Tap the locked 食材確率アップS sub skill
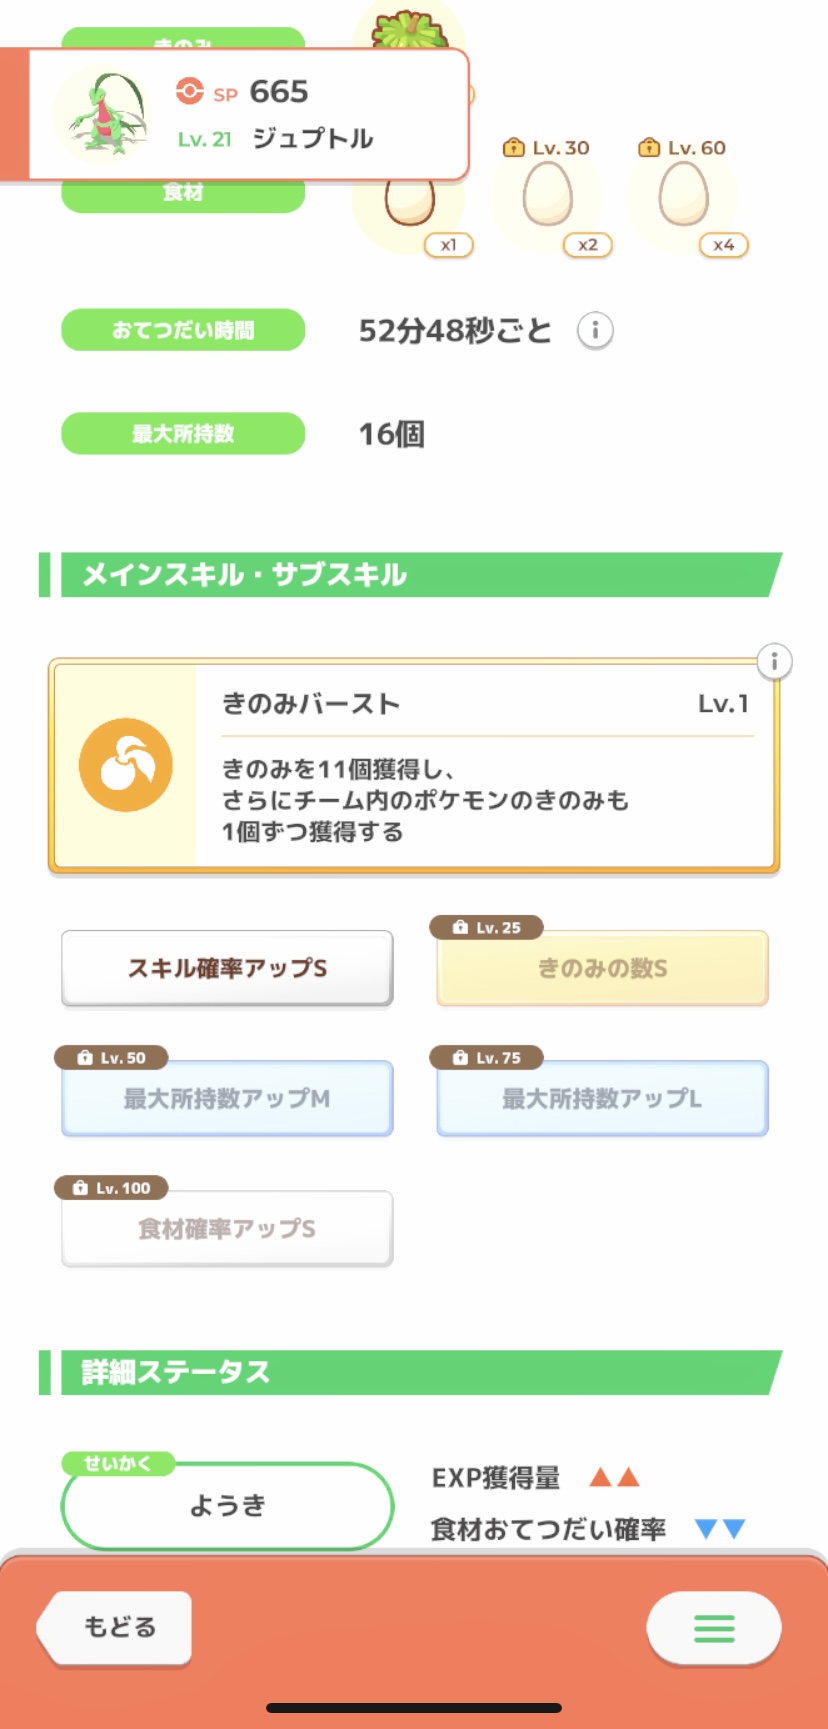Screen dimensions: 828x1729 click(x=227, y=1228)
